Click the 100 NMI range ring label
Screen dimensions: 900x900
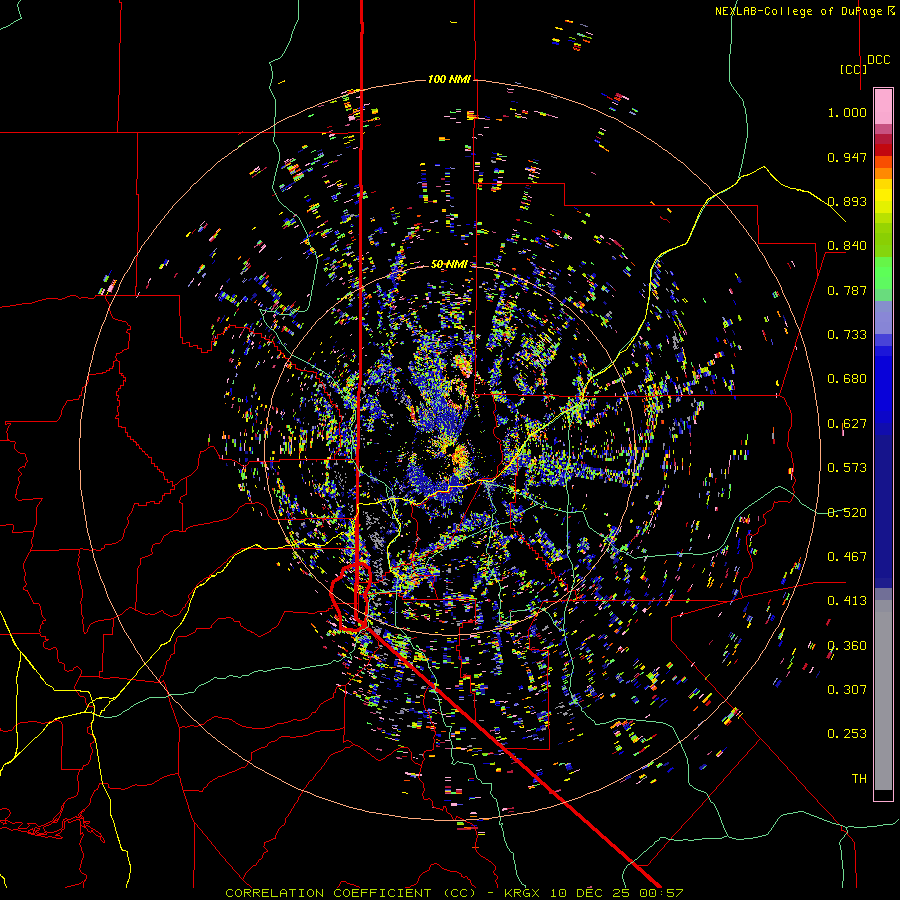[x=448, y=79]
